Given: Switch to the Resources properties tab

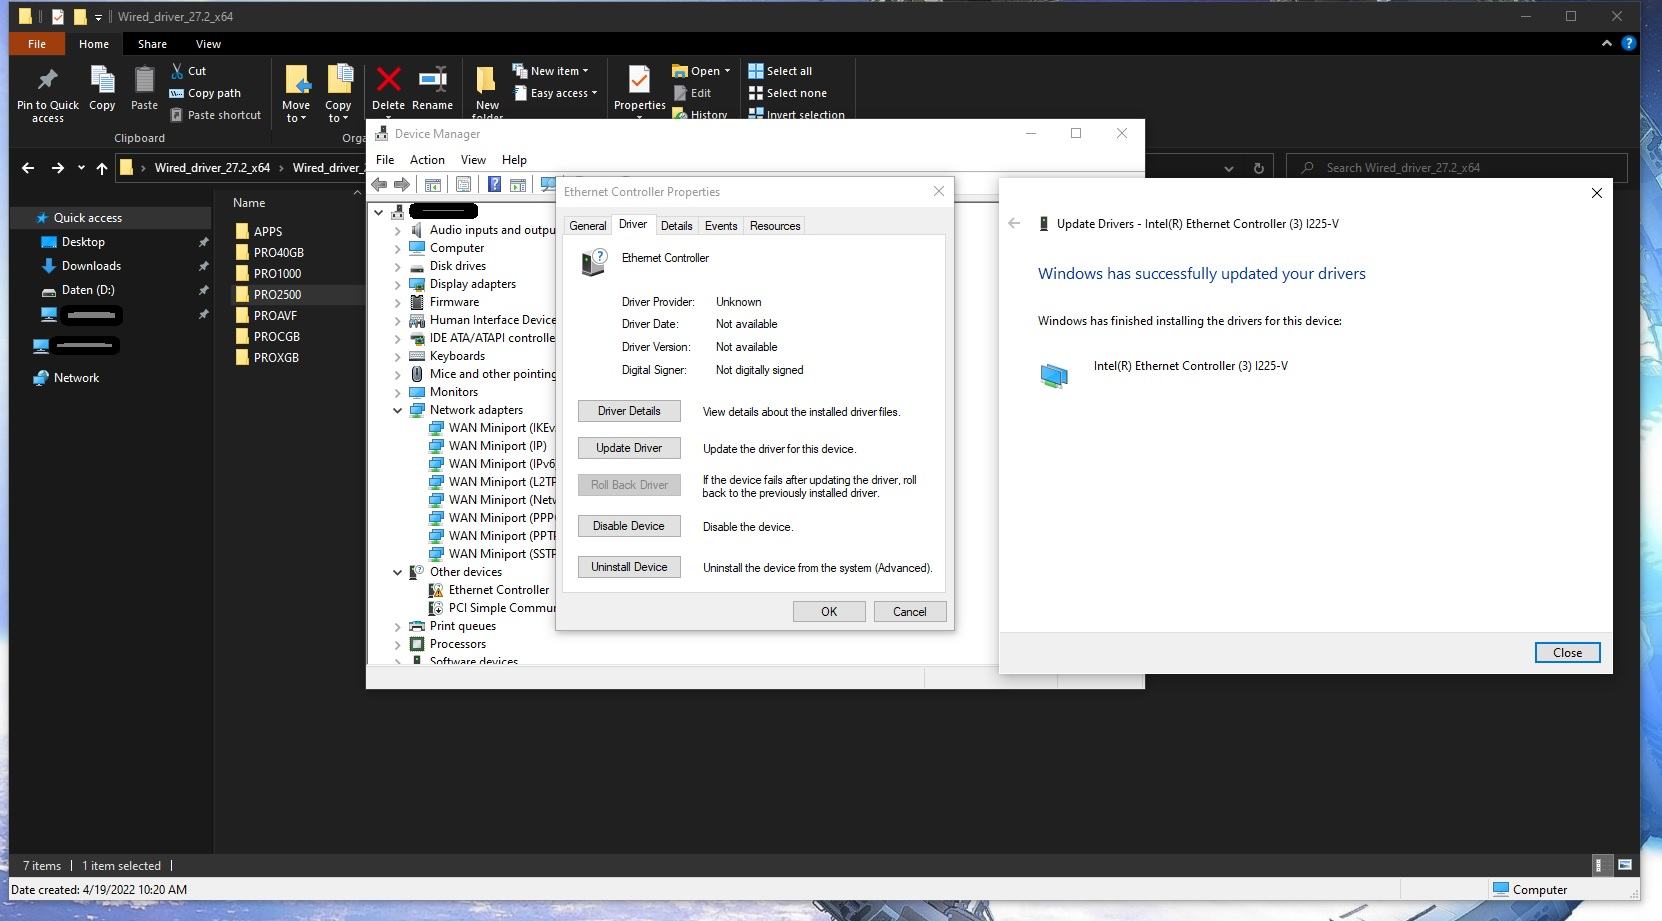Looking at the screenshot, I should click(775, 226).
